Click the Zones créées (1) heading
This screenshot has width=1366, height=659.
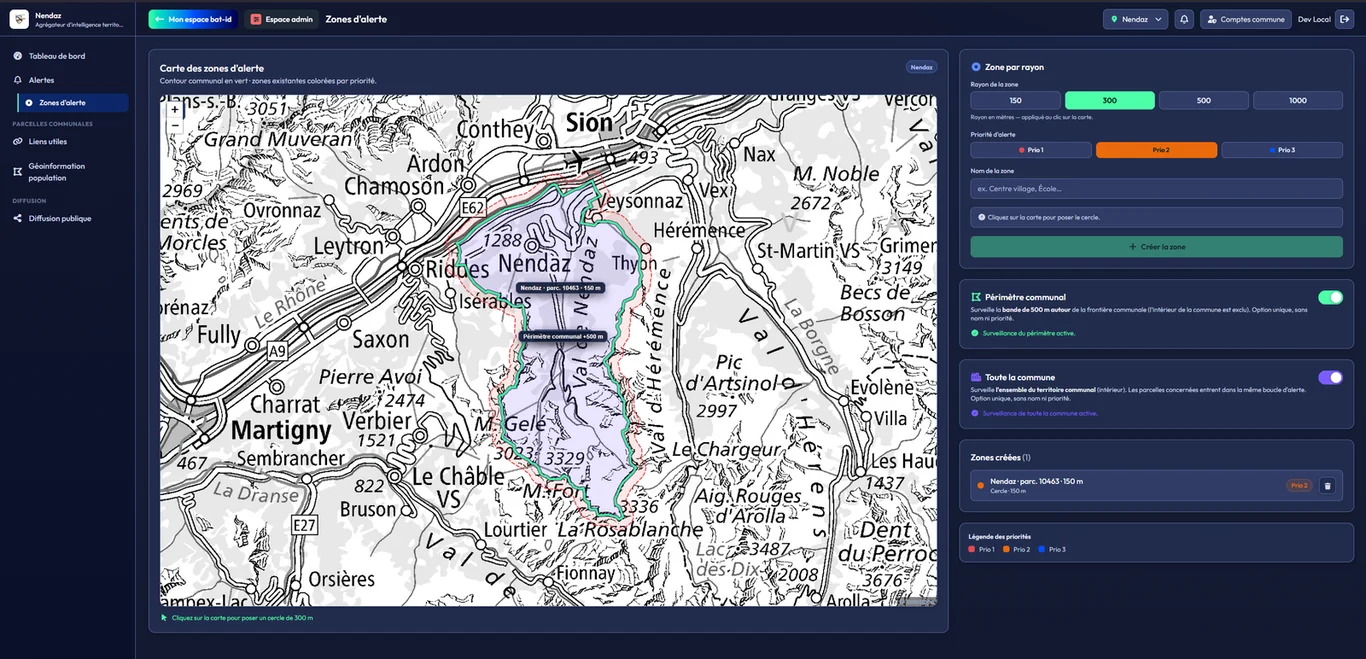(1000, 457)
